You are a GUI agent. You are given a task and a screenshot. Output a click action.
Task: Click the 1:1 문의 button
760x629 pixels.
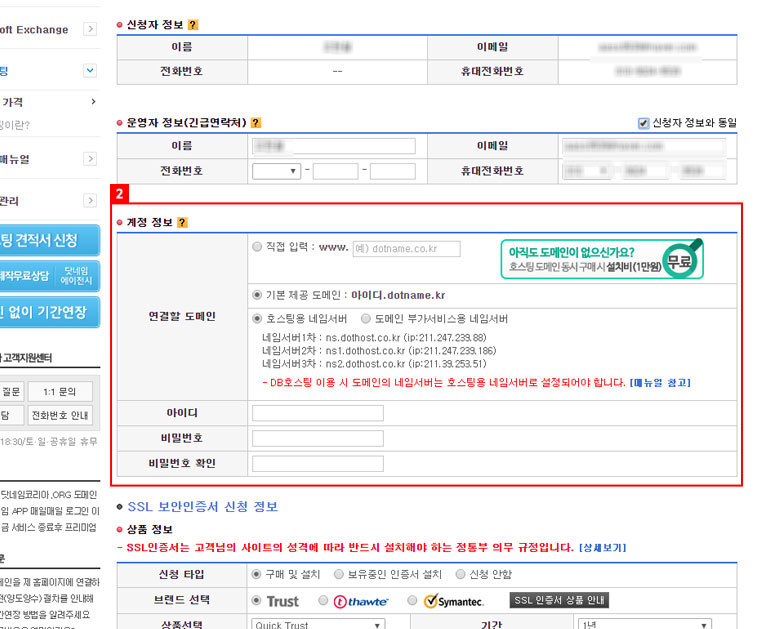click(x=60, y=391)
